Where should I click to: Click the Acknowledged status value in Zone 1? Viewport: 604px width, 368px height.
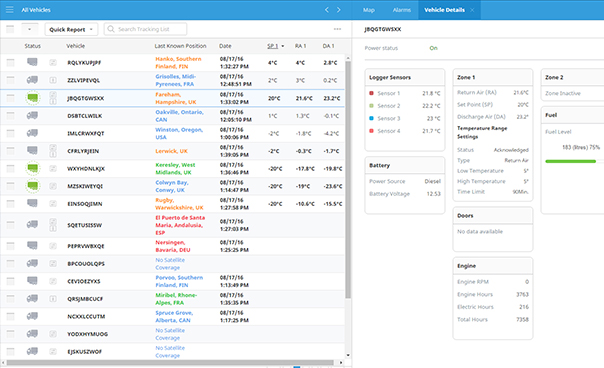click(x=511, y=150)
